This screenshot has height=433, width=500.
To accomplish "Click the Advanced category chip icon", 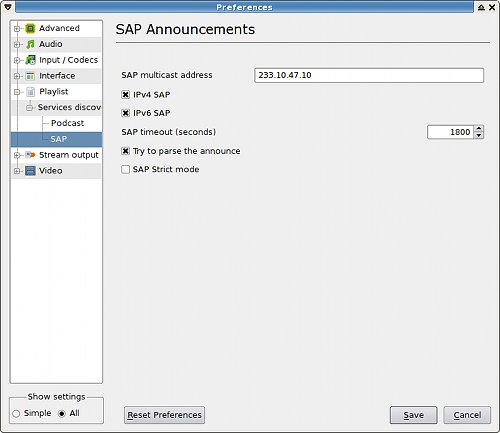I will 30,29.
